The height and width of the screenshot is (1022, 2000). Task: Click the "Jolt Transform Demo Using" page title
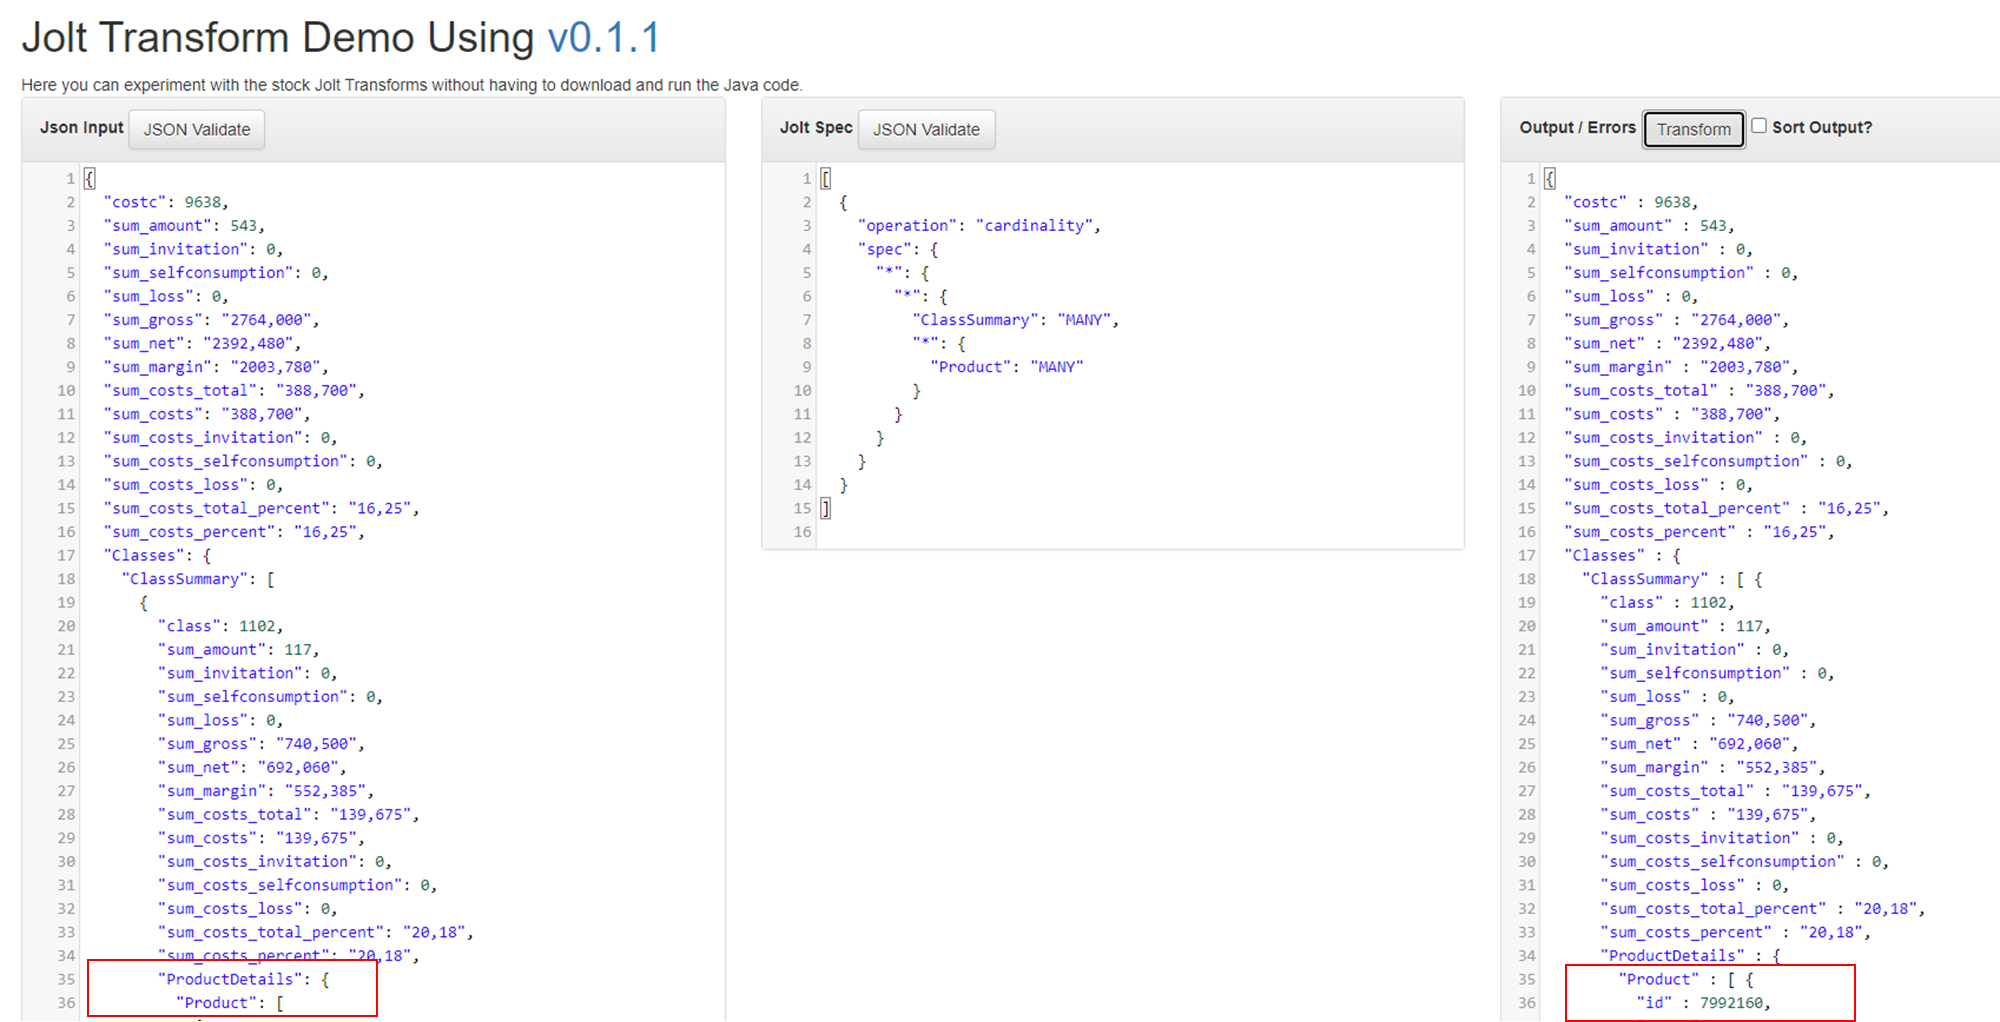click(278, 38)
